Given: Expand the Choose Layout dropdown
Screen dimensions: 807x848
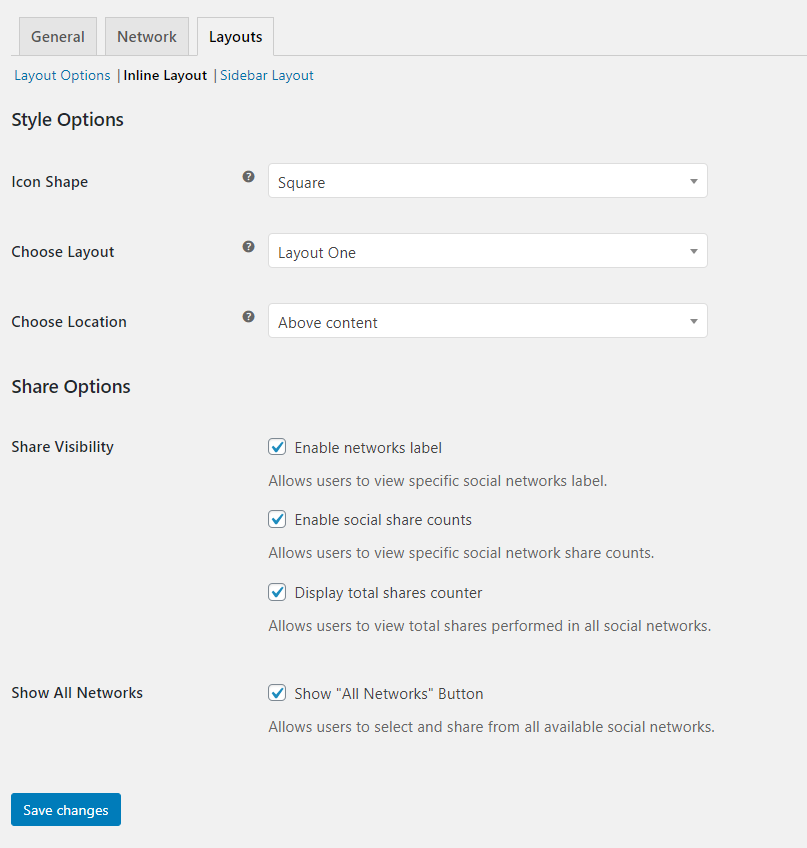Looking at the screenshot, I should coord(487,252).
